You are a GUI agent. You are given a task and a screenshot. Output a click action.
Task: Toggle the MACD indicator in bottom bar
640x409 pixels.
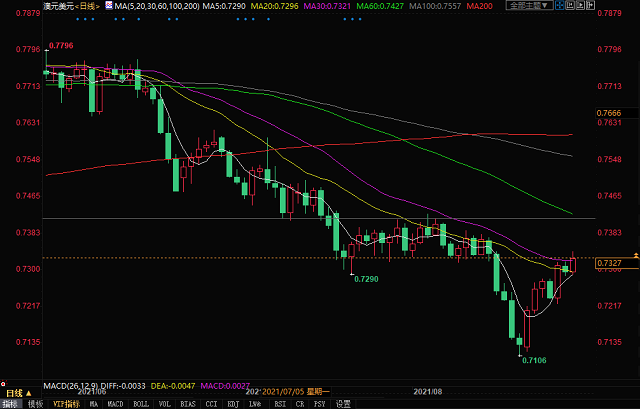pos(115,403)
